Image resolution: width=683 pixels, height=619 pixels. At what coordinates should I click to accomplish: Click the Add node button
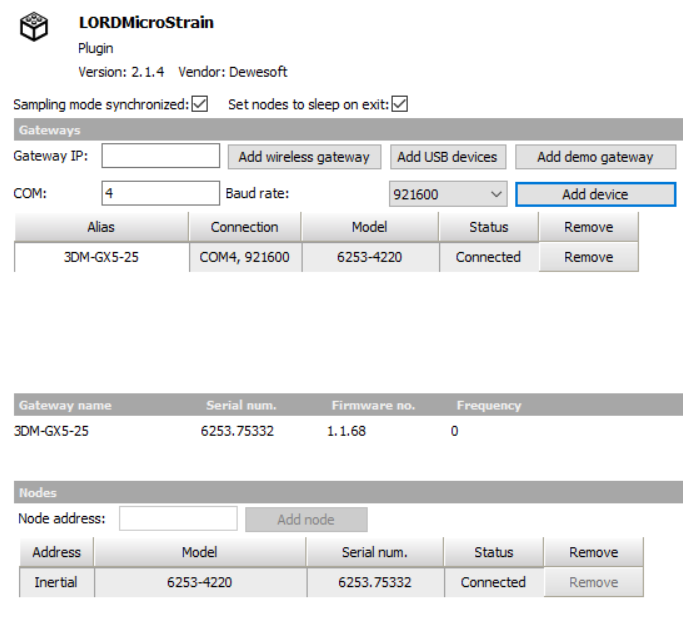[306, 519]
